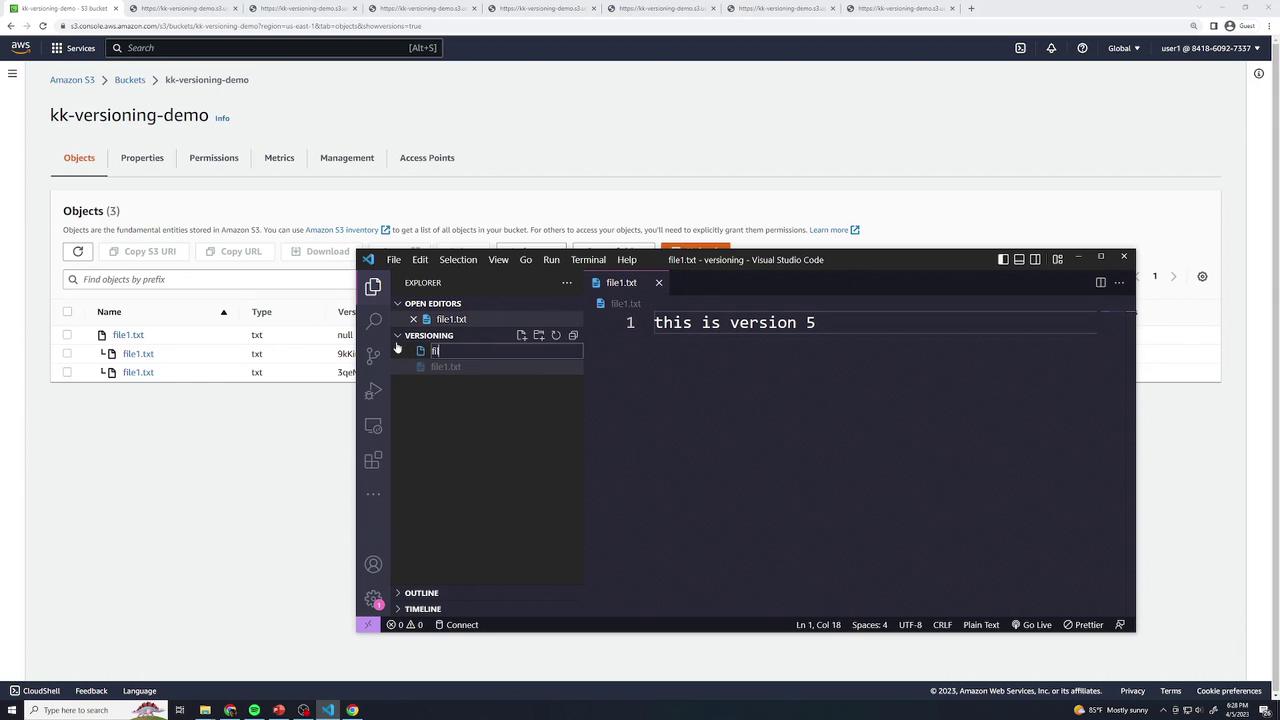Split the VS Code editor right
The height and width of the screenshot is (720, 1280).
coord(1101,283)
